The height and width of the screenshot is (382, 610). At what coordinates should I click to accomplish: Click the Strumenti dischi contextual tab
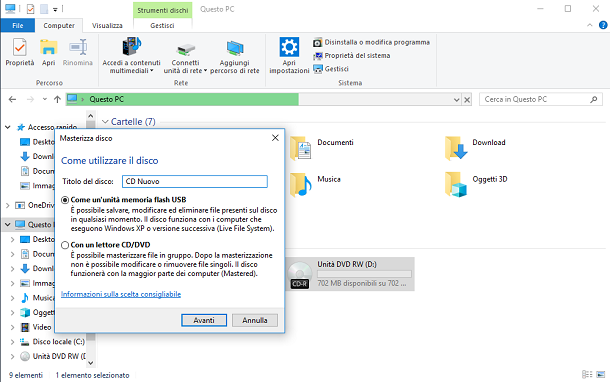[x=163, y=11]
